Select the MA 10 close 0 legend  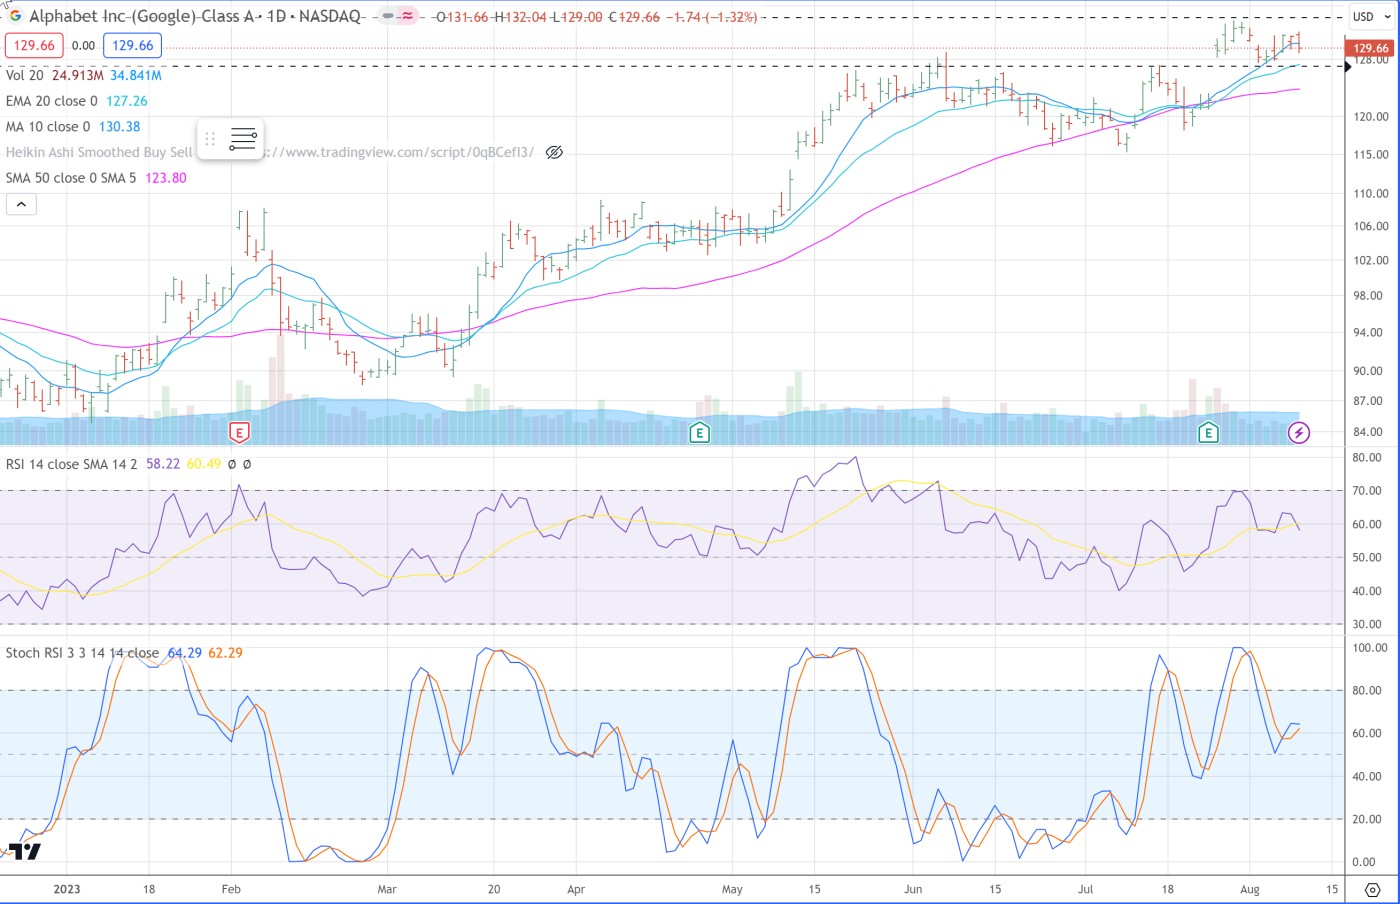pos(48,127)
